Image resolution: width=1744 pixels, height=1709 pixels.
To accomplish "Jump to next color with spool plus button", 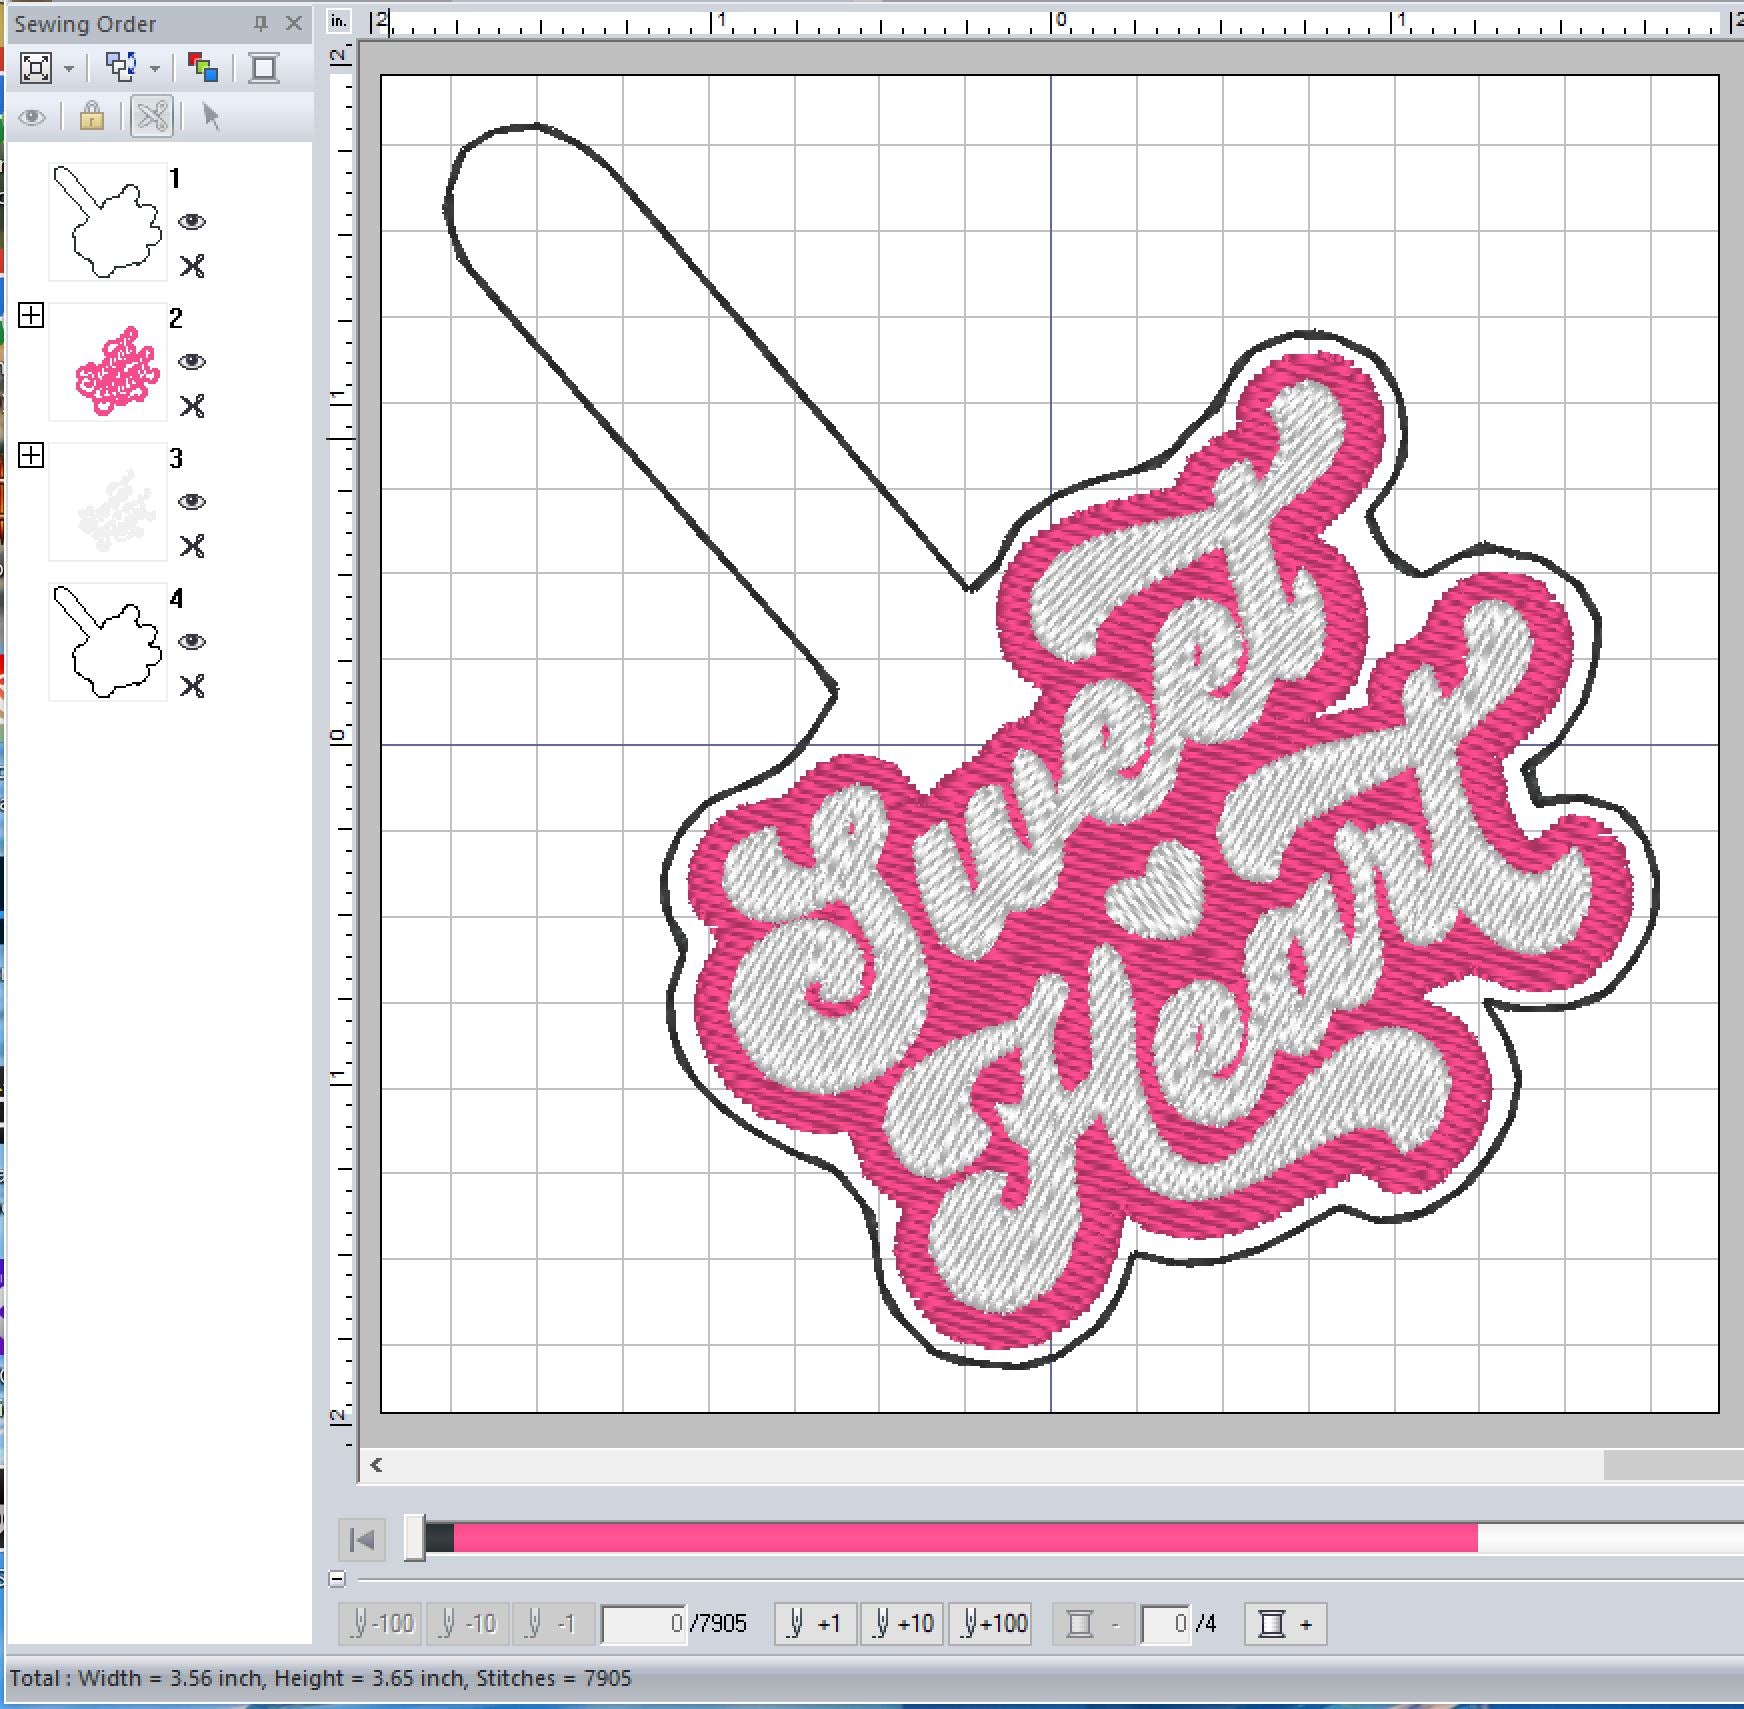I will click(x=1285, y=1623).
